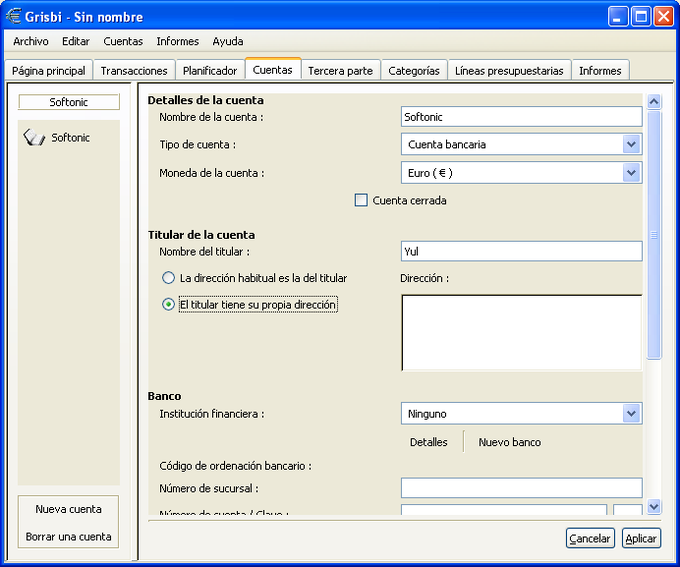
Task: Maximize the Grisbi window
Action: click(641, 17)
